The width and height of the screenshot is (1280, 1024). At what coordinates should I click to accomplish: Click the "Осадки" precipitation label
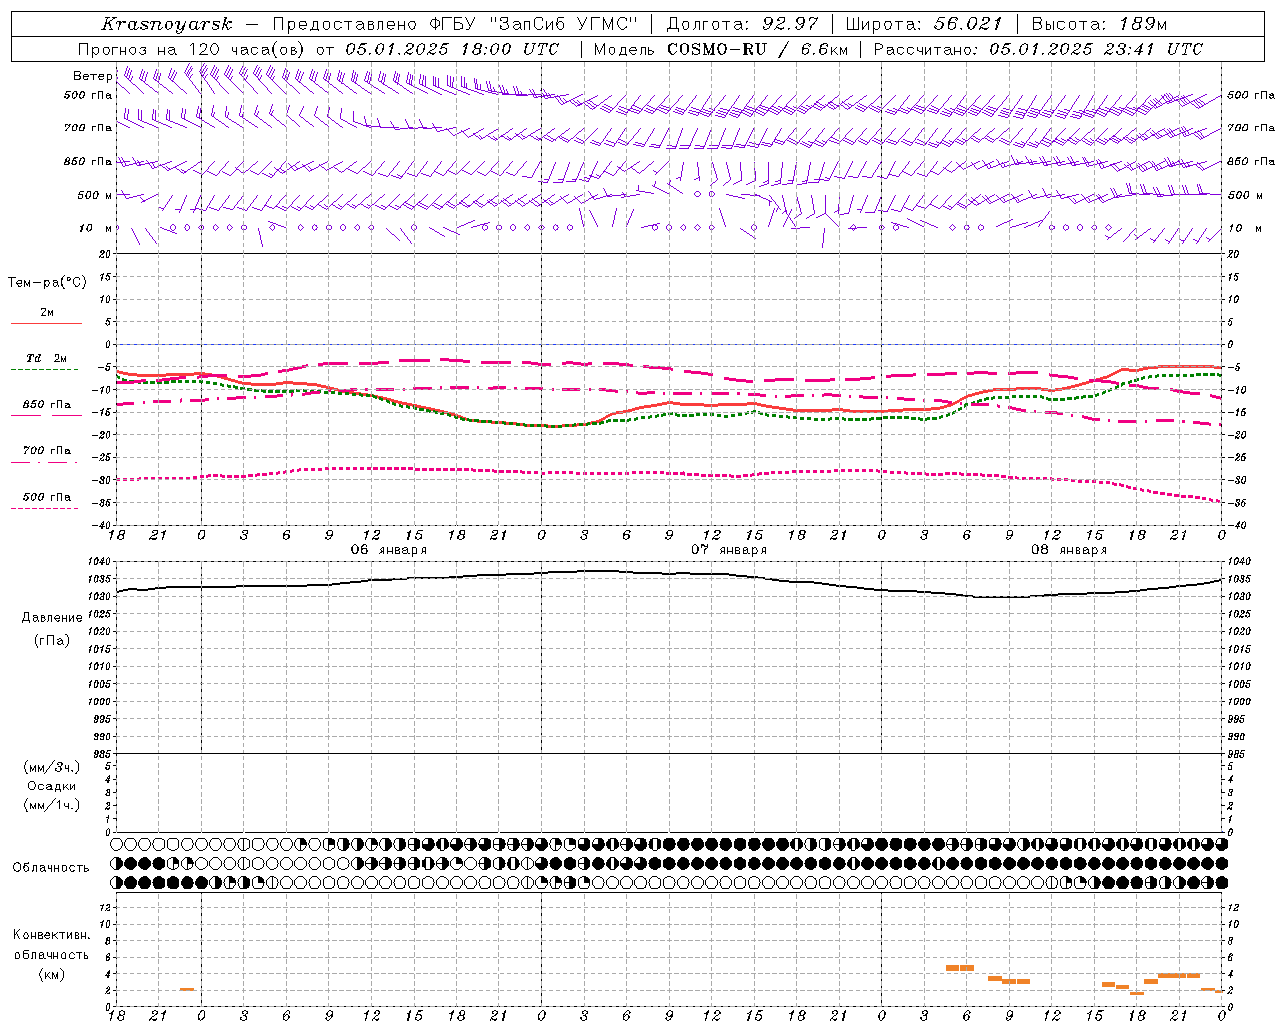(52, 786)
